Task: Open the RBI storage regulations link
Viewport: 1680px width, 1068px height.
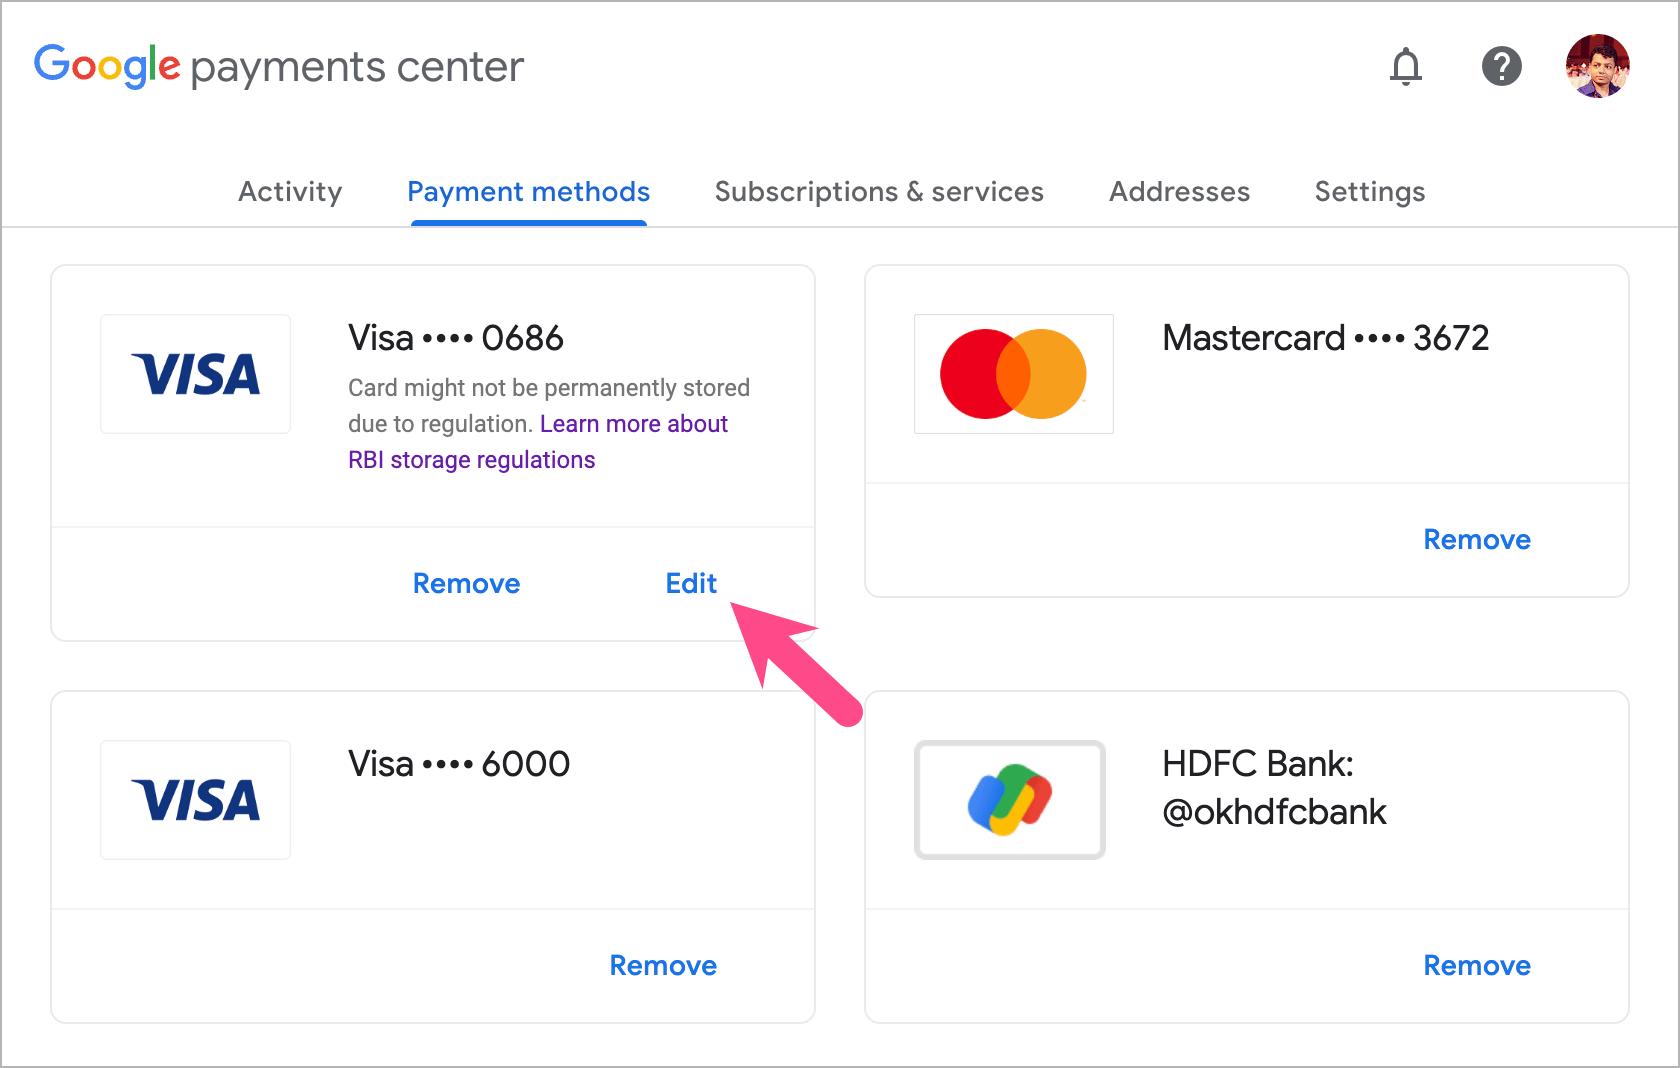Action: click(471, 459)
